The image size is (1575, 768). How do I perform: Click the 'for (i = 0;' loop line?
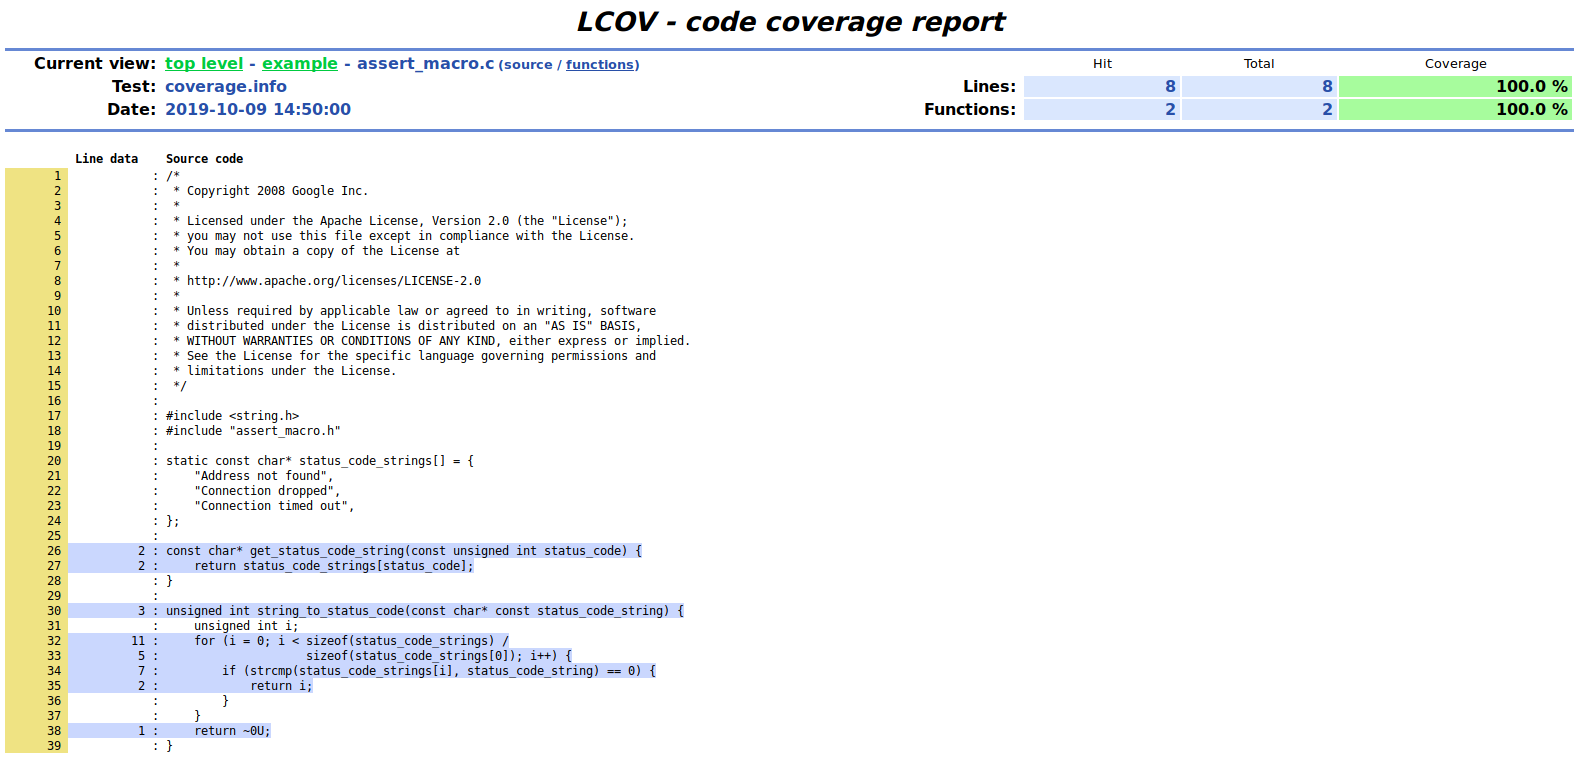coord(351,641)
